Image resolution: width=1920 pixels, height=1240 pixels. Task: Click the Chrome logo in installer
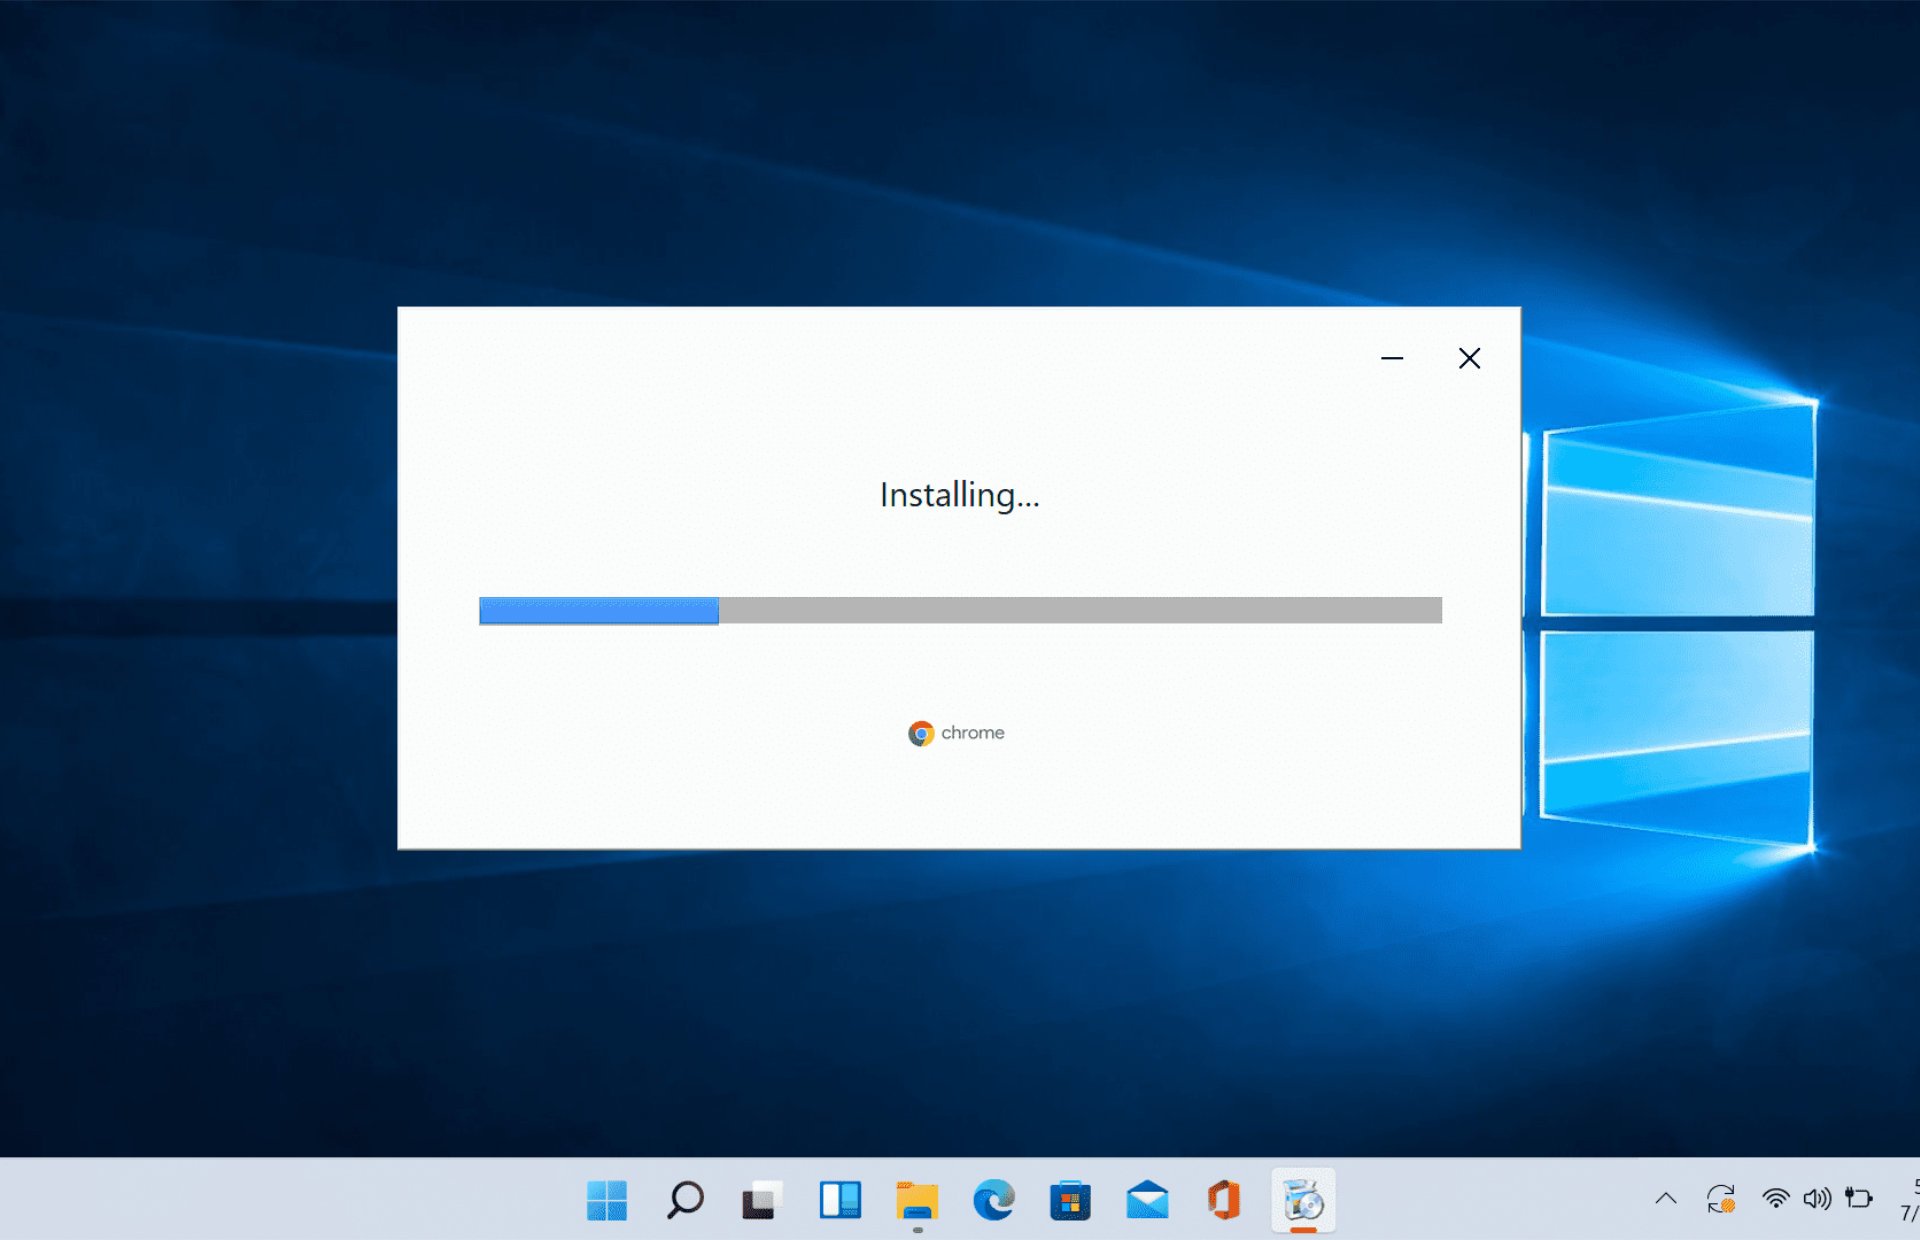[921, 734]
